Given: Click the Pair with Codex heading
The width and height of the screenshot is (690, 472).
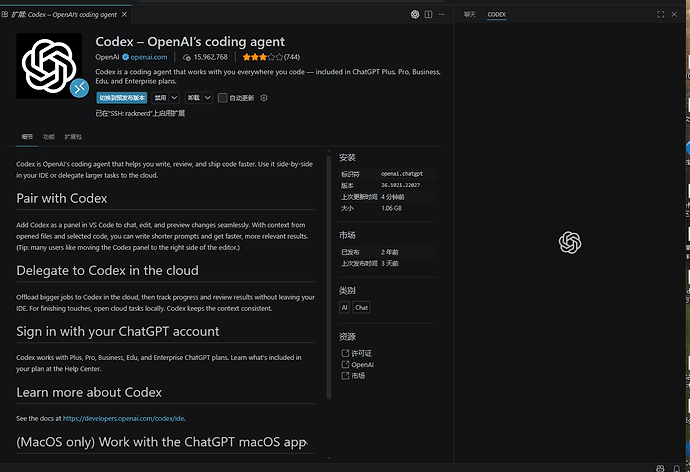Looking at the screenshot, I should click(x=62, y=198).
